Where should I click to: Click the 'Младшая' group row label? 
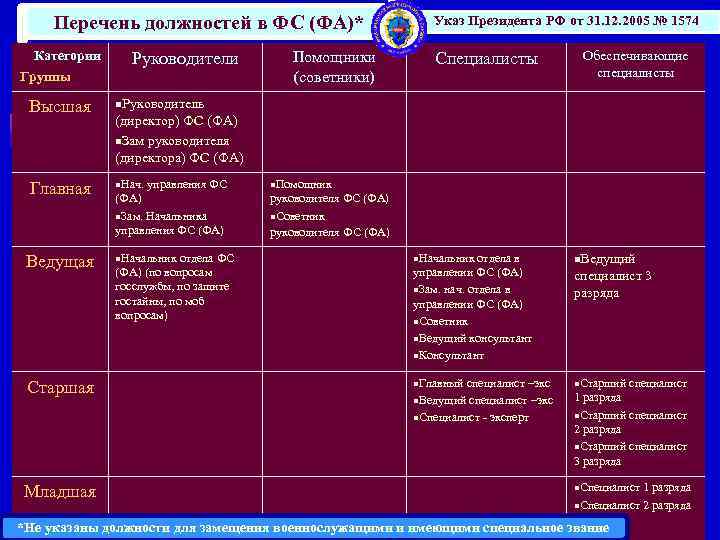[60, 492]
